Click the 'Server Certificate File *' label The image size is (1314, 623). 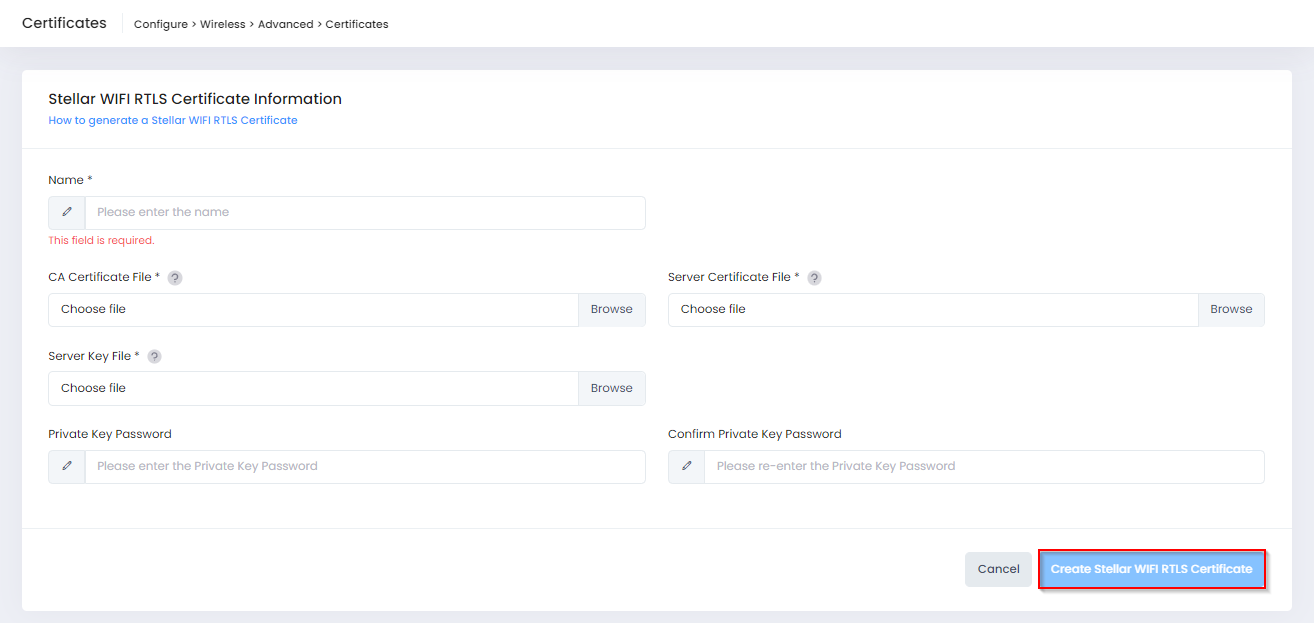(x=734, y=277)
